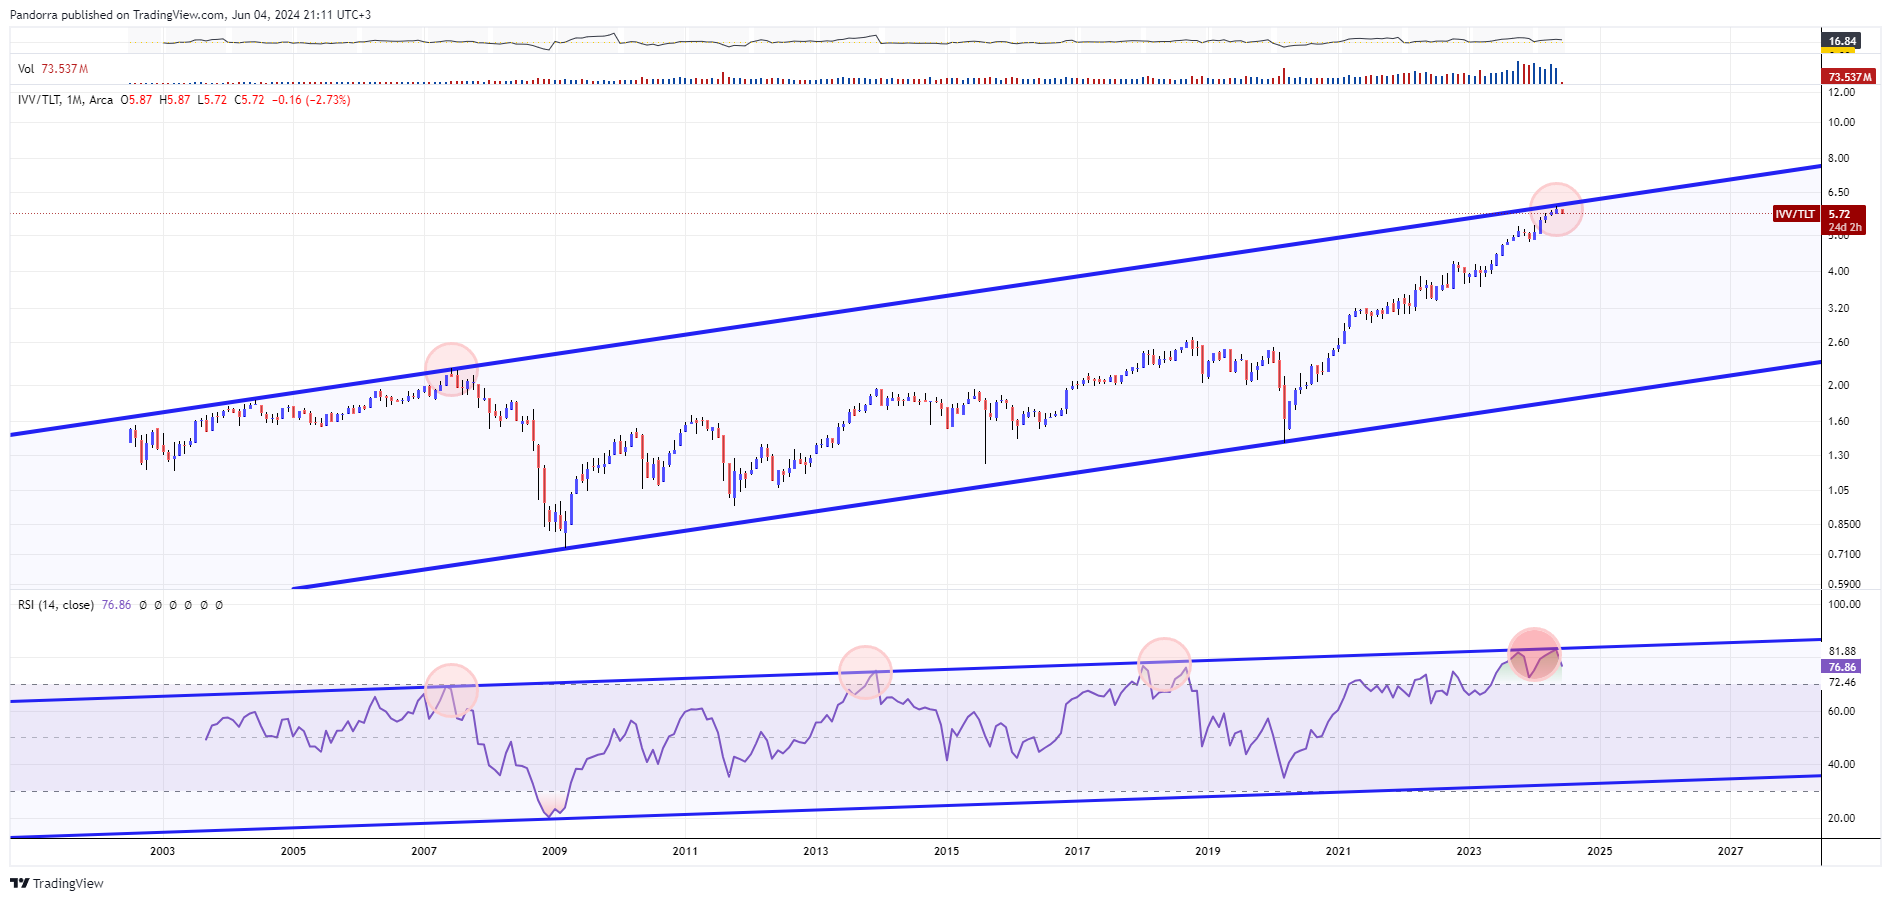
Task: Click the 4.00 price axis label
Action: 1838,271
